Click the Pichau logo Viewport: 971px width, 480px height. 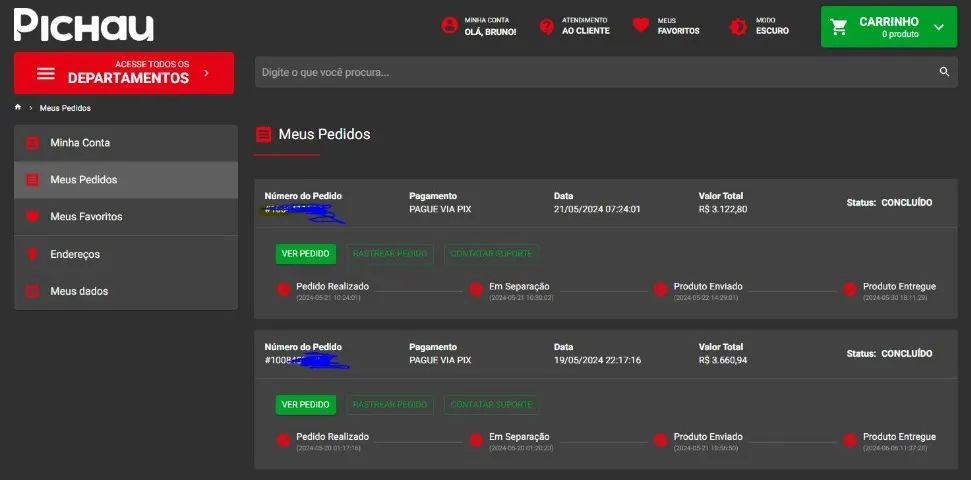[83, 25]
